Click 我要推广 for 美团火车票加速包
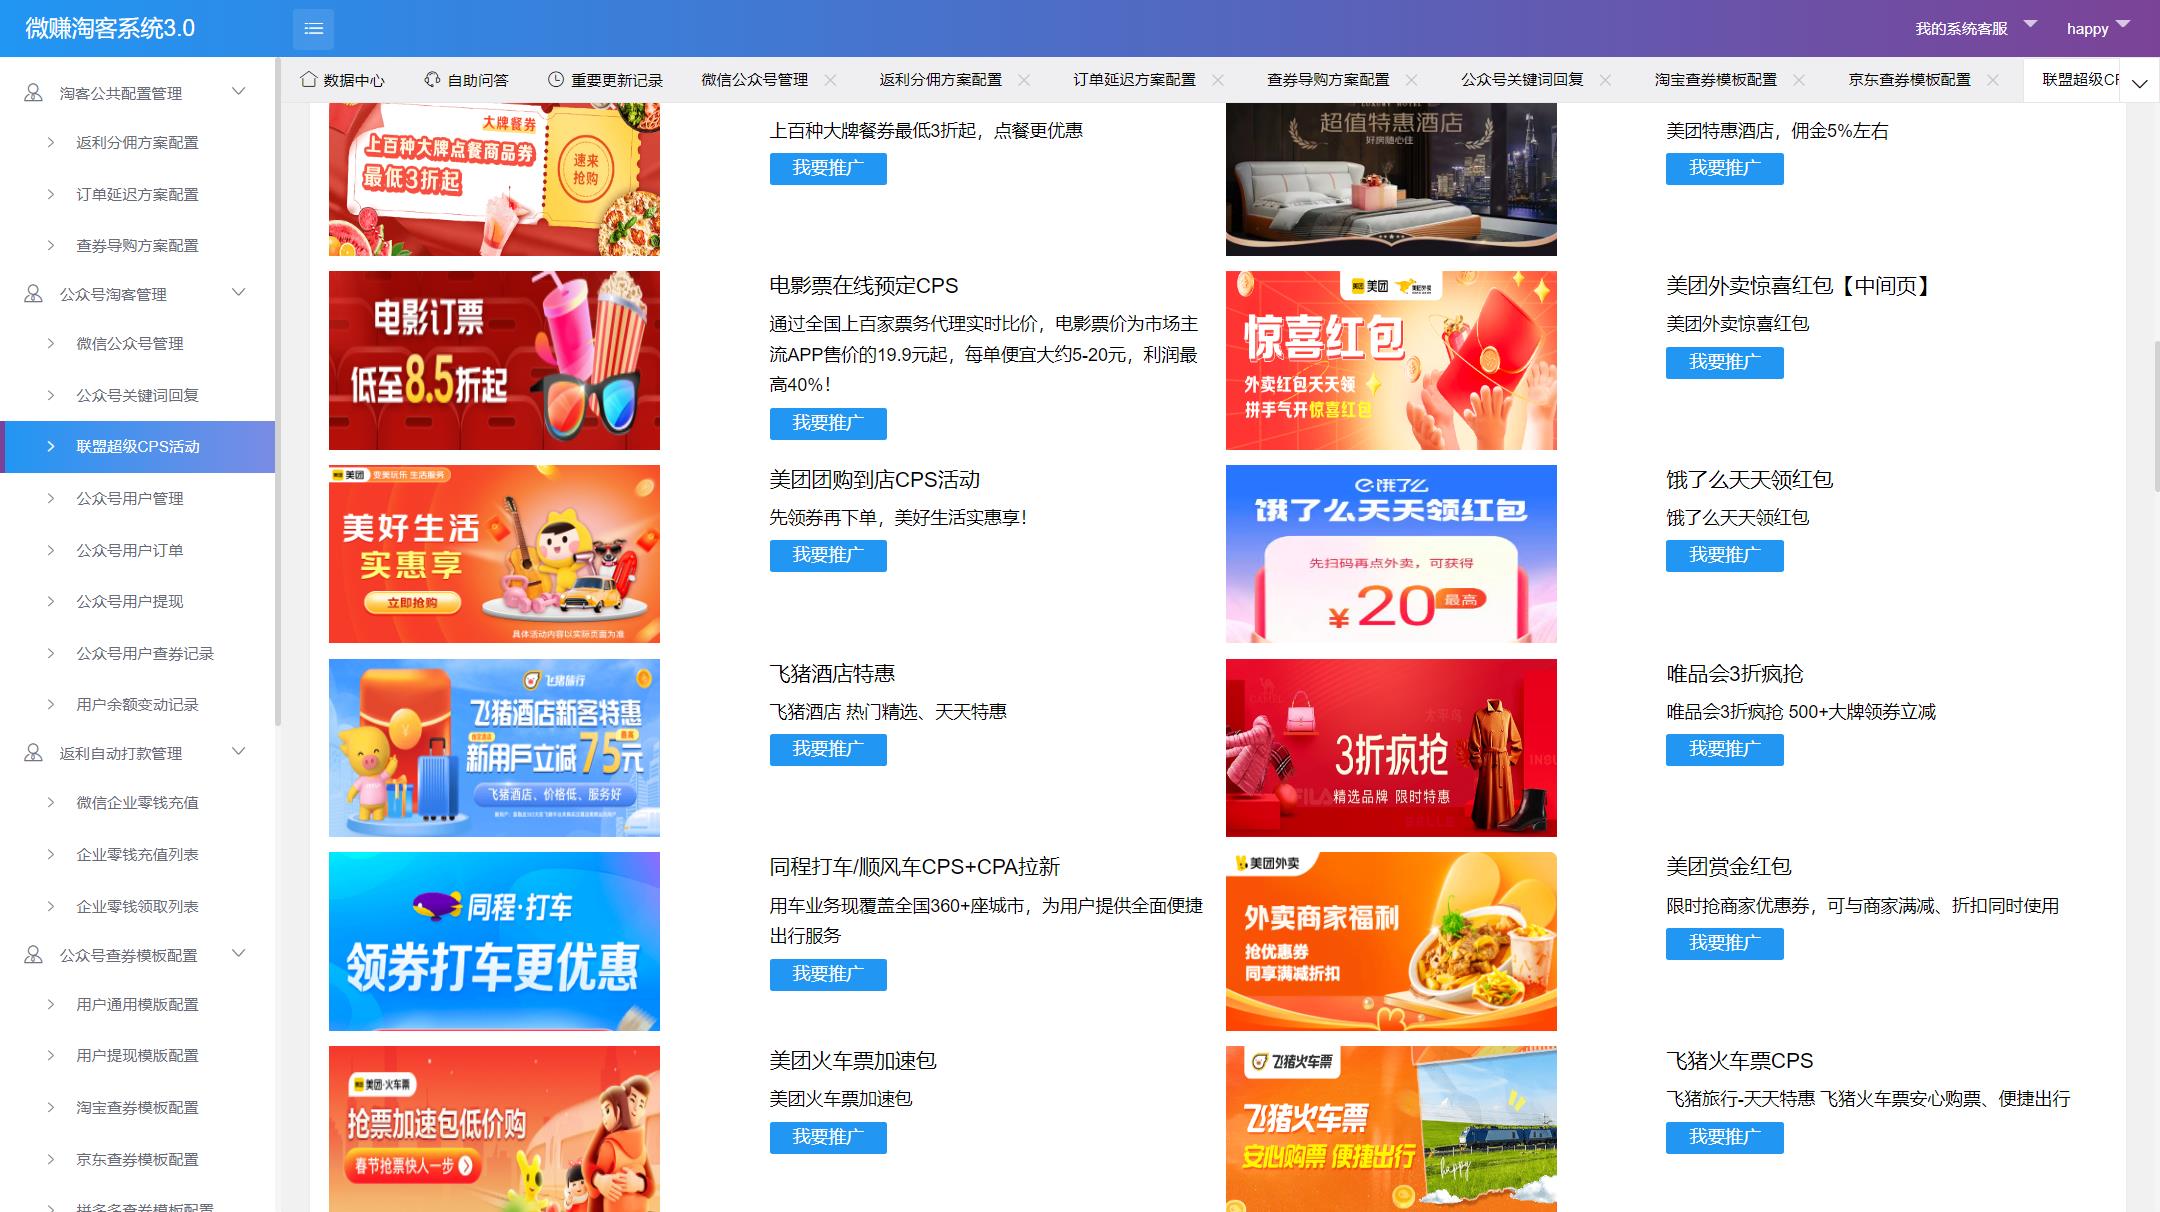Viewport: 2160px width, 1212px height. pyautogui.click(x=828, y=1137)
